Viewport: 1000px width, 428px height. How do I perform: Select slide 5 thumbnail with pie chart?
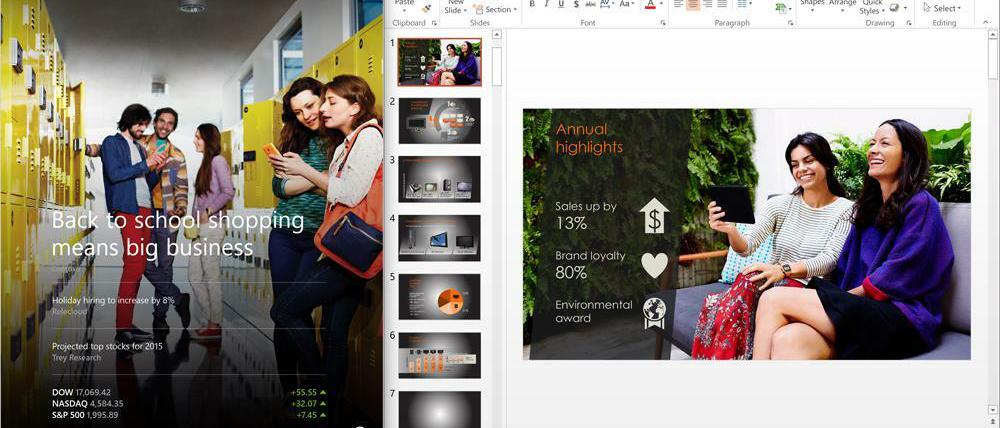coord(439,297)
